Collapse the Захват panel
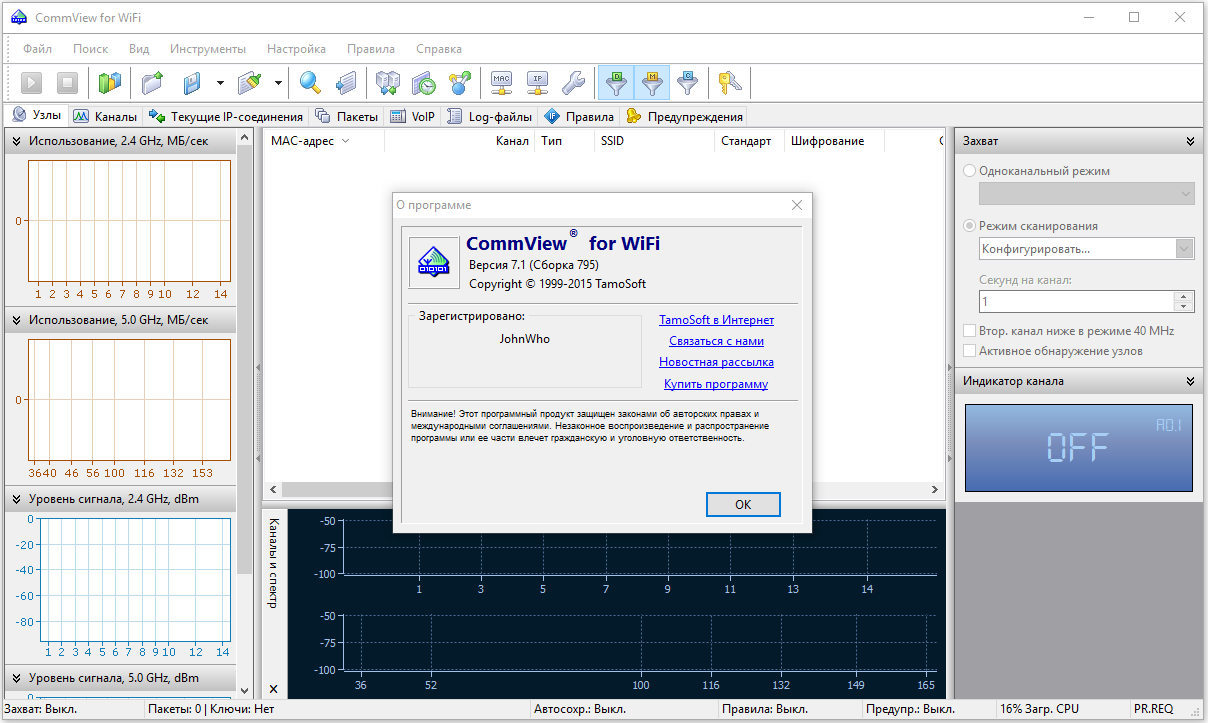The height and width of the screenshot is (723, 1208). [x=1190, y=141]
